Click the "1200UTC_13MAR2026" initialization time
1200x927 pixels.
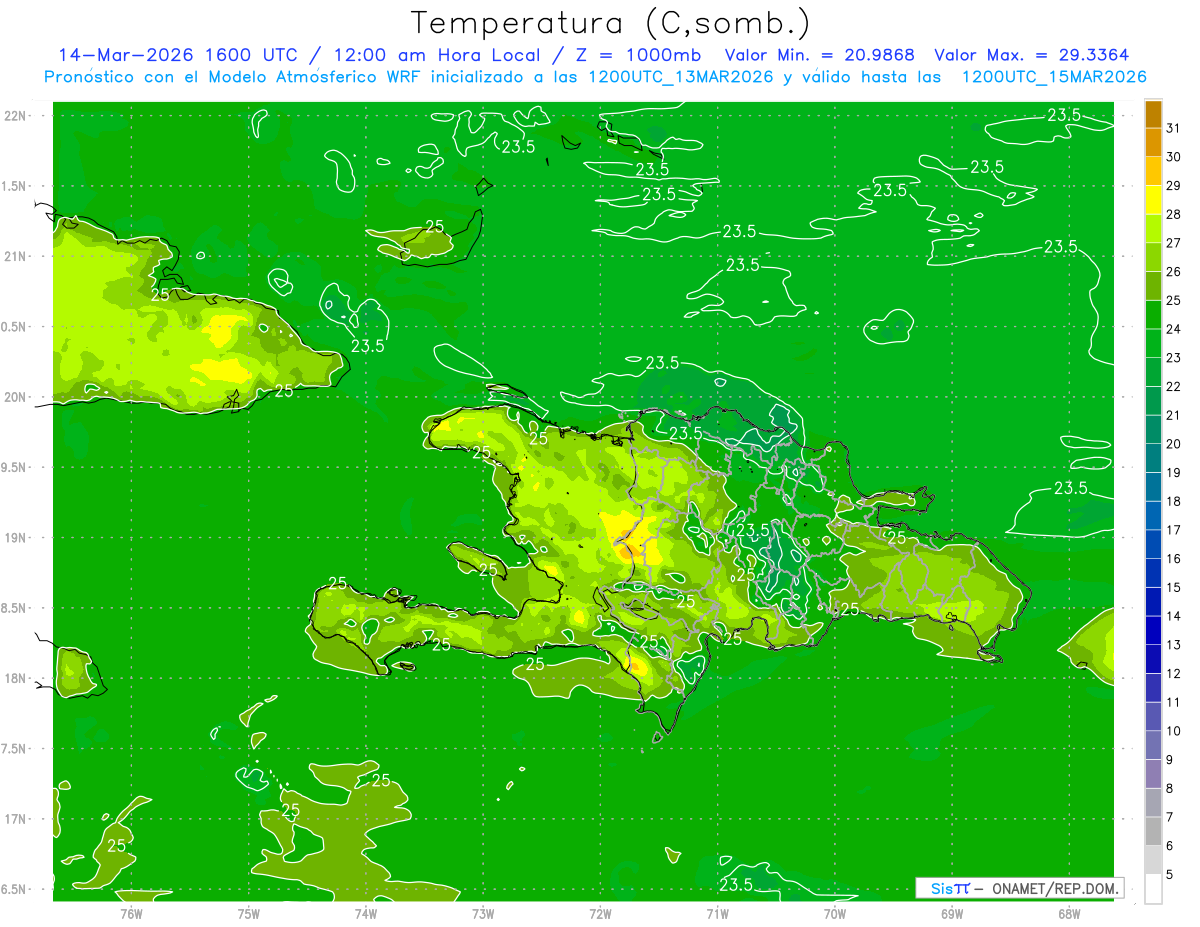(x=680, y=77)
